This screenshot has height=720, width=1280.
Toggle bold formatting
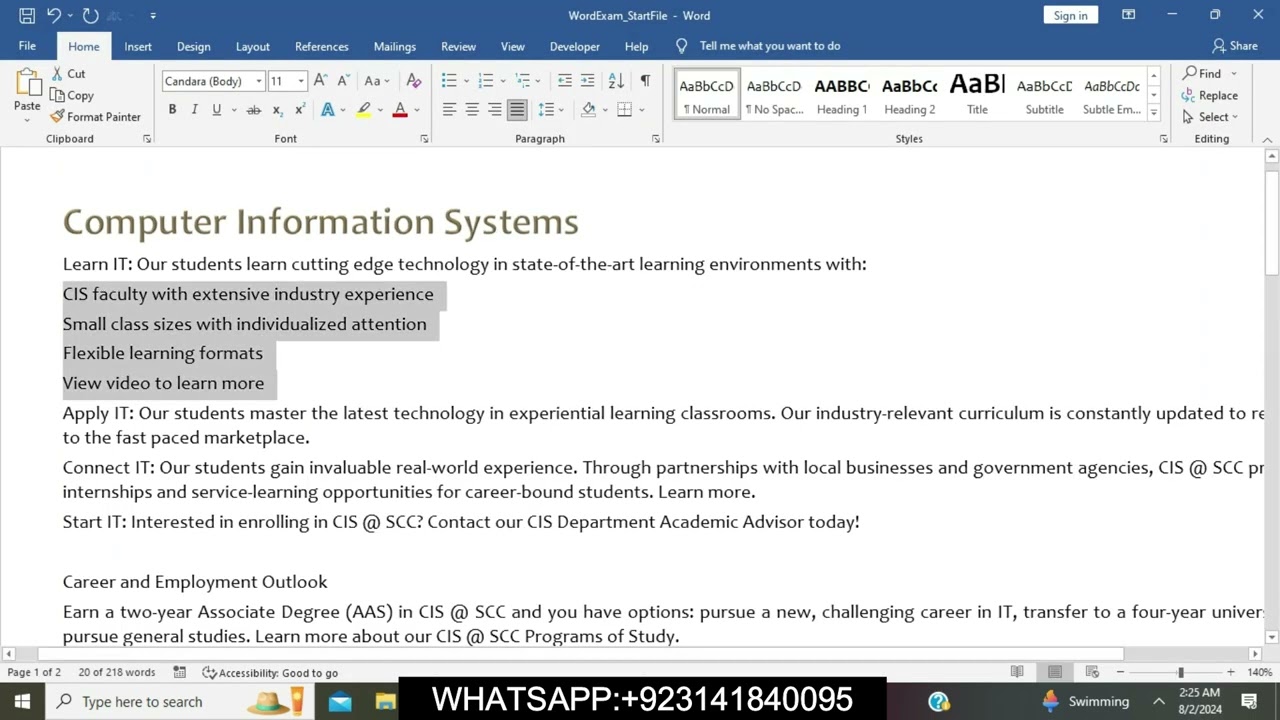click(172, 110)
